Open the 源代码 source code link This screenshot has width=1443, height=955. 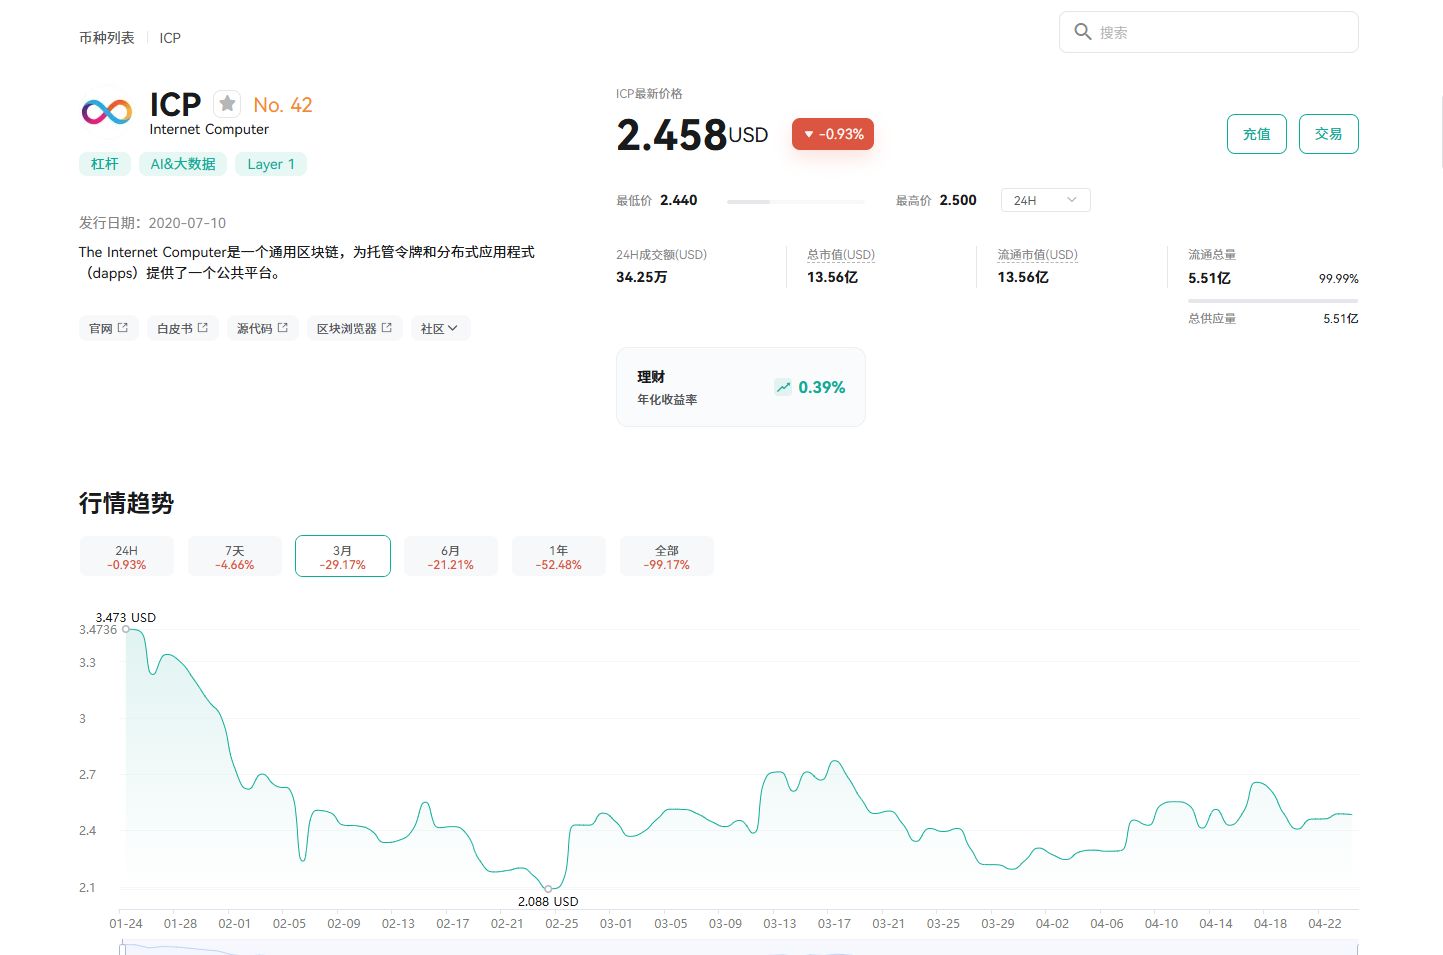coord(263,328)
